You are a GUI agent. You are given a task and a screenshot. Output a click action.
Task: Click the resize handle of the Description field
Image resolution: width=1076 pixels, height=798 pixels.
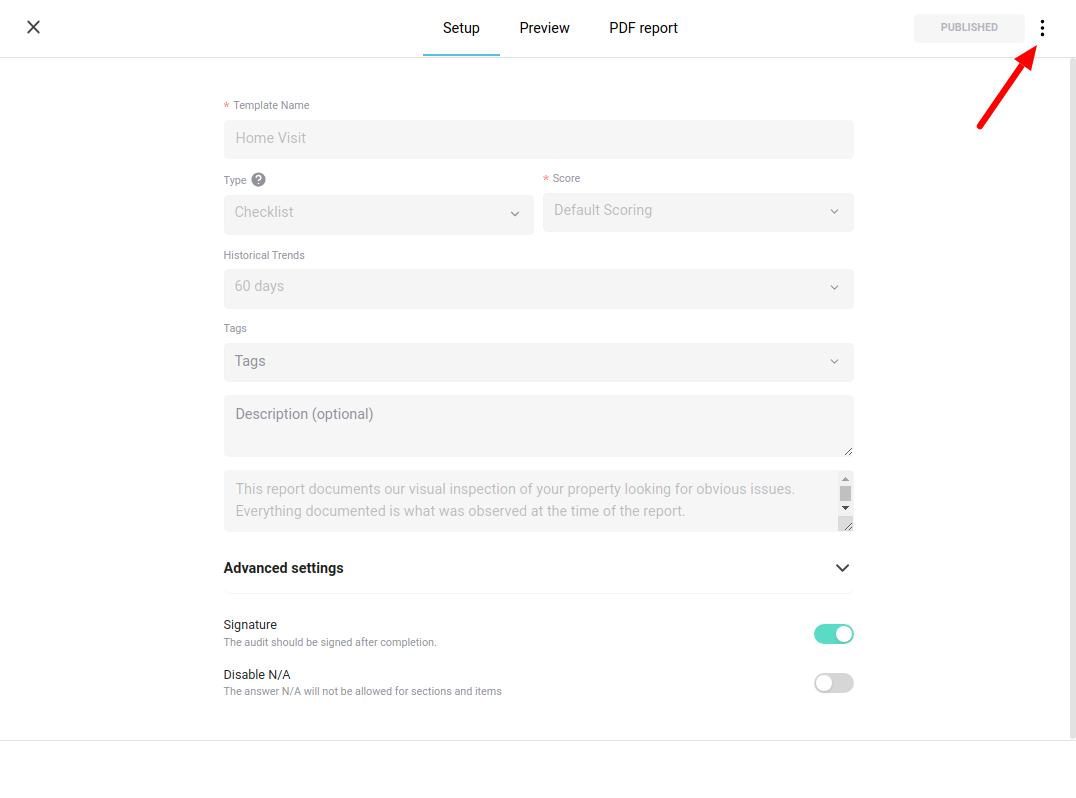848,451
